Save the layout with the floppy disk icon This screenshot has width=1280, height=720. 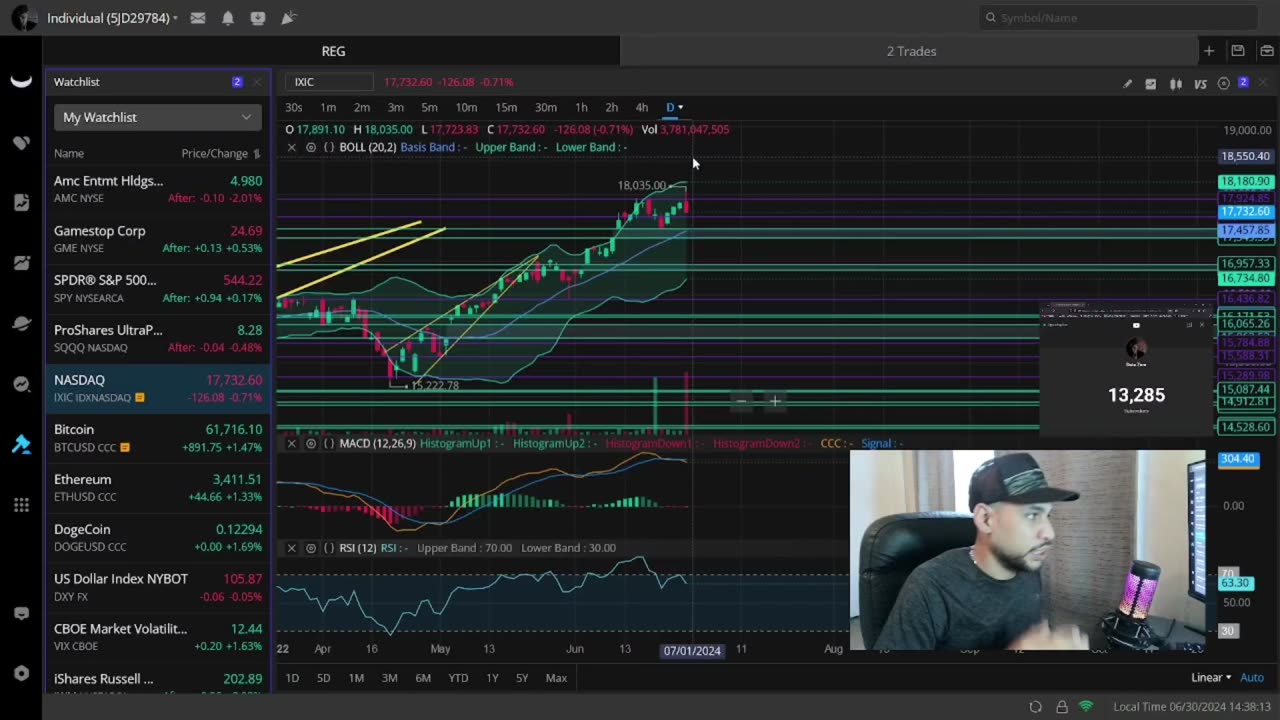point(1238,51)
